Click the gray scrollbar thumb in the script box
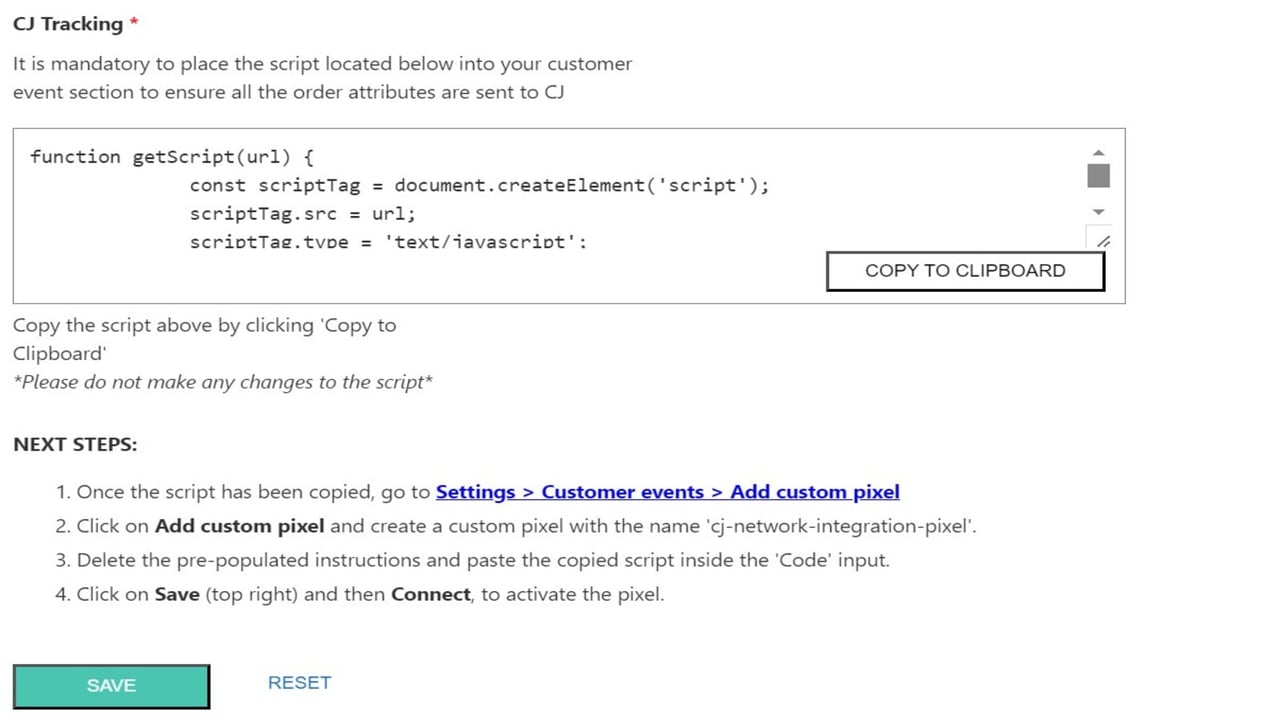Viewport: 1280px width, 720px height. click(x=1098, y=176)
